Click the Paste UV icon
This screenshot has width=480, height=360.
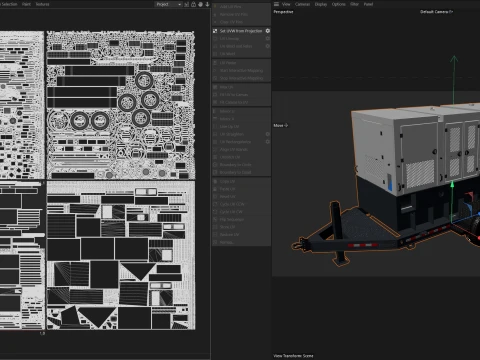pos(215,189)
